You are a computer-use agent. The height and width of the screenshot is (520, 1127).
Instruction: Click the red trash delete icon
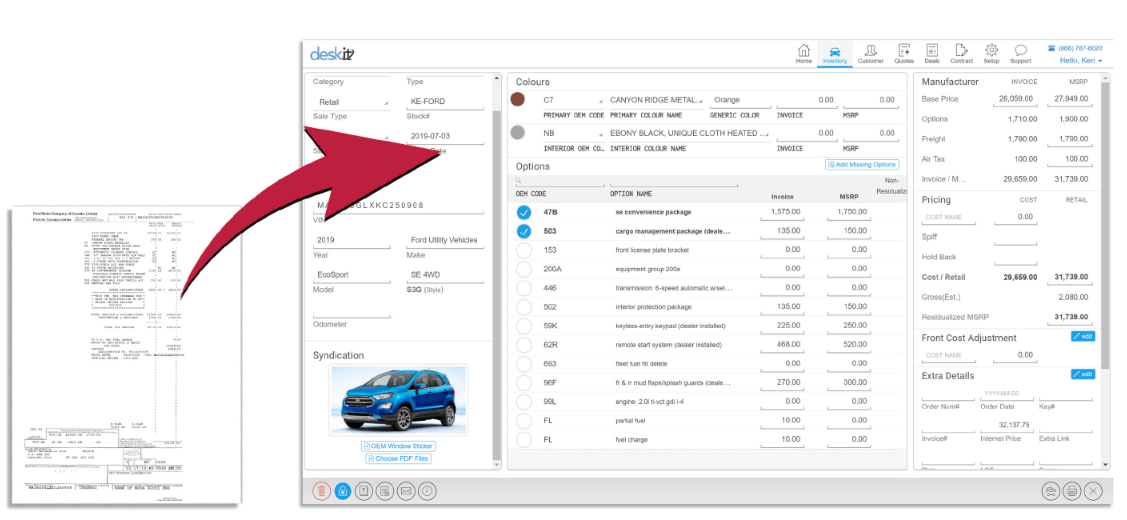click(x=321, y=491)
